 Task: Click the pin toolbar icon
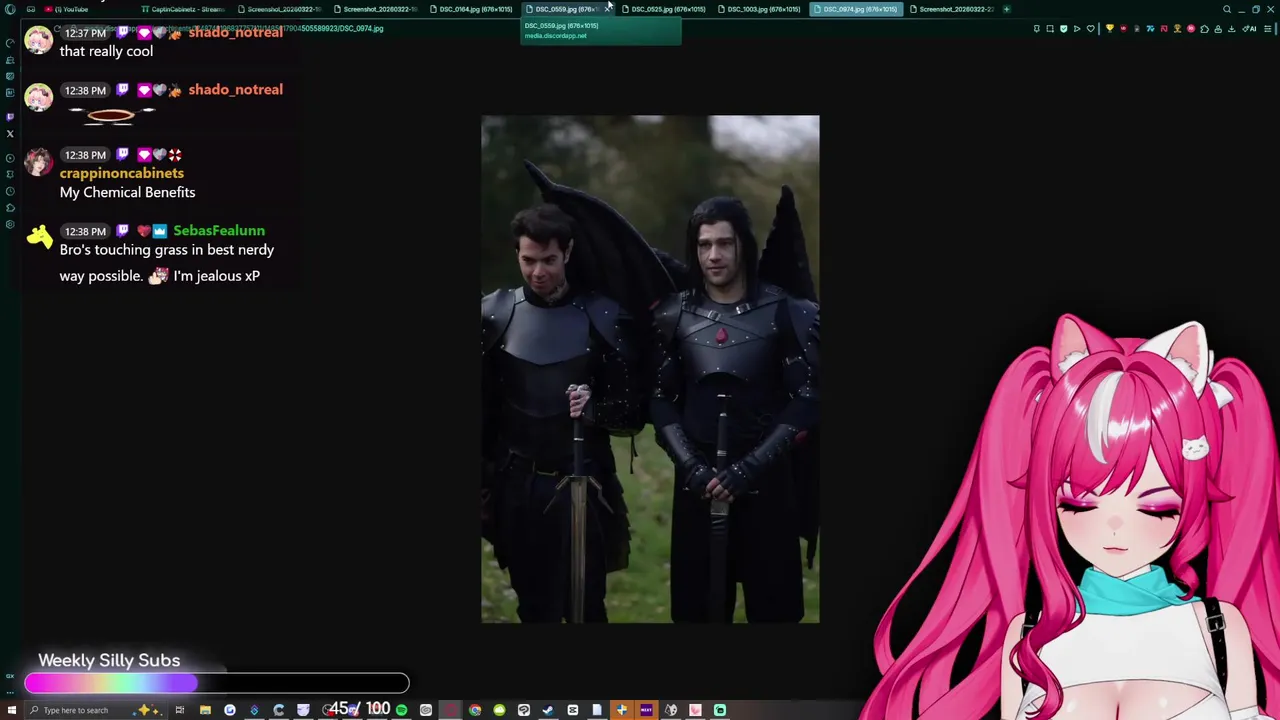(x=1037, y=29)
